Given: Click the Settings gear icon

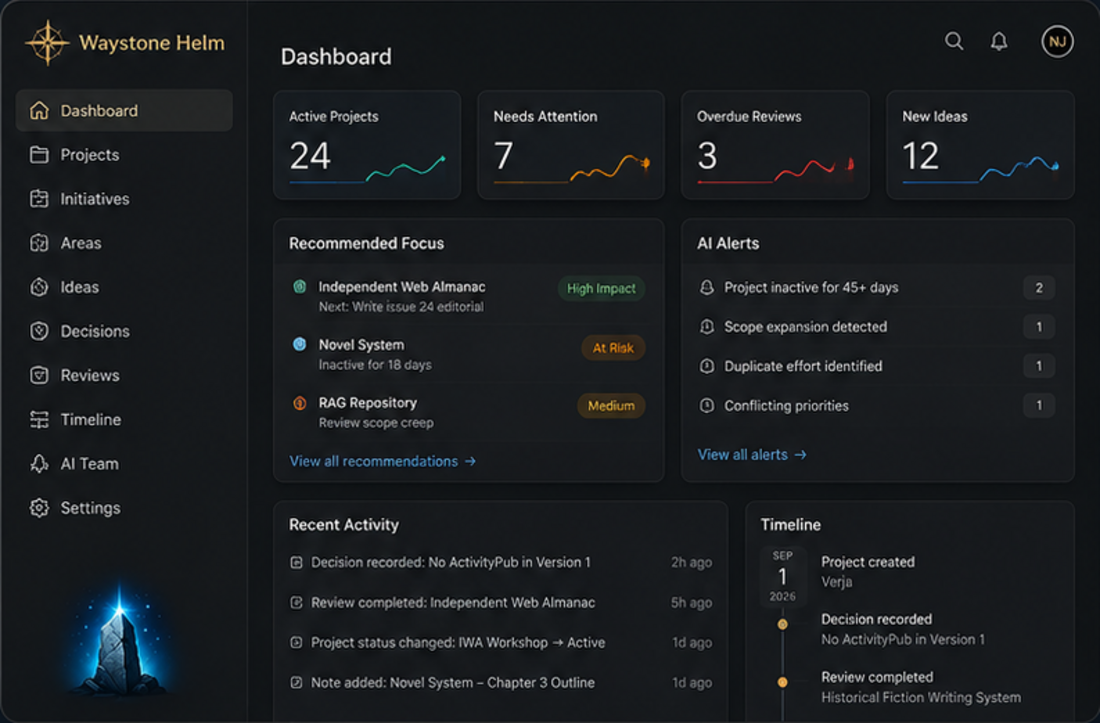Looking at the screenshot, I should point(39,508).
